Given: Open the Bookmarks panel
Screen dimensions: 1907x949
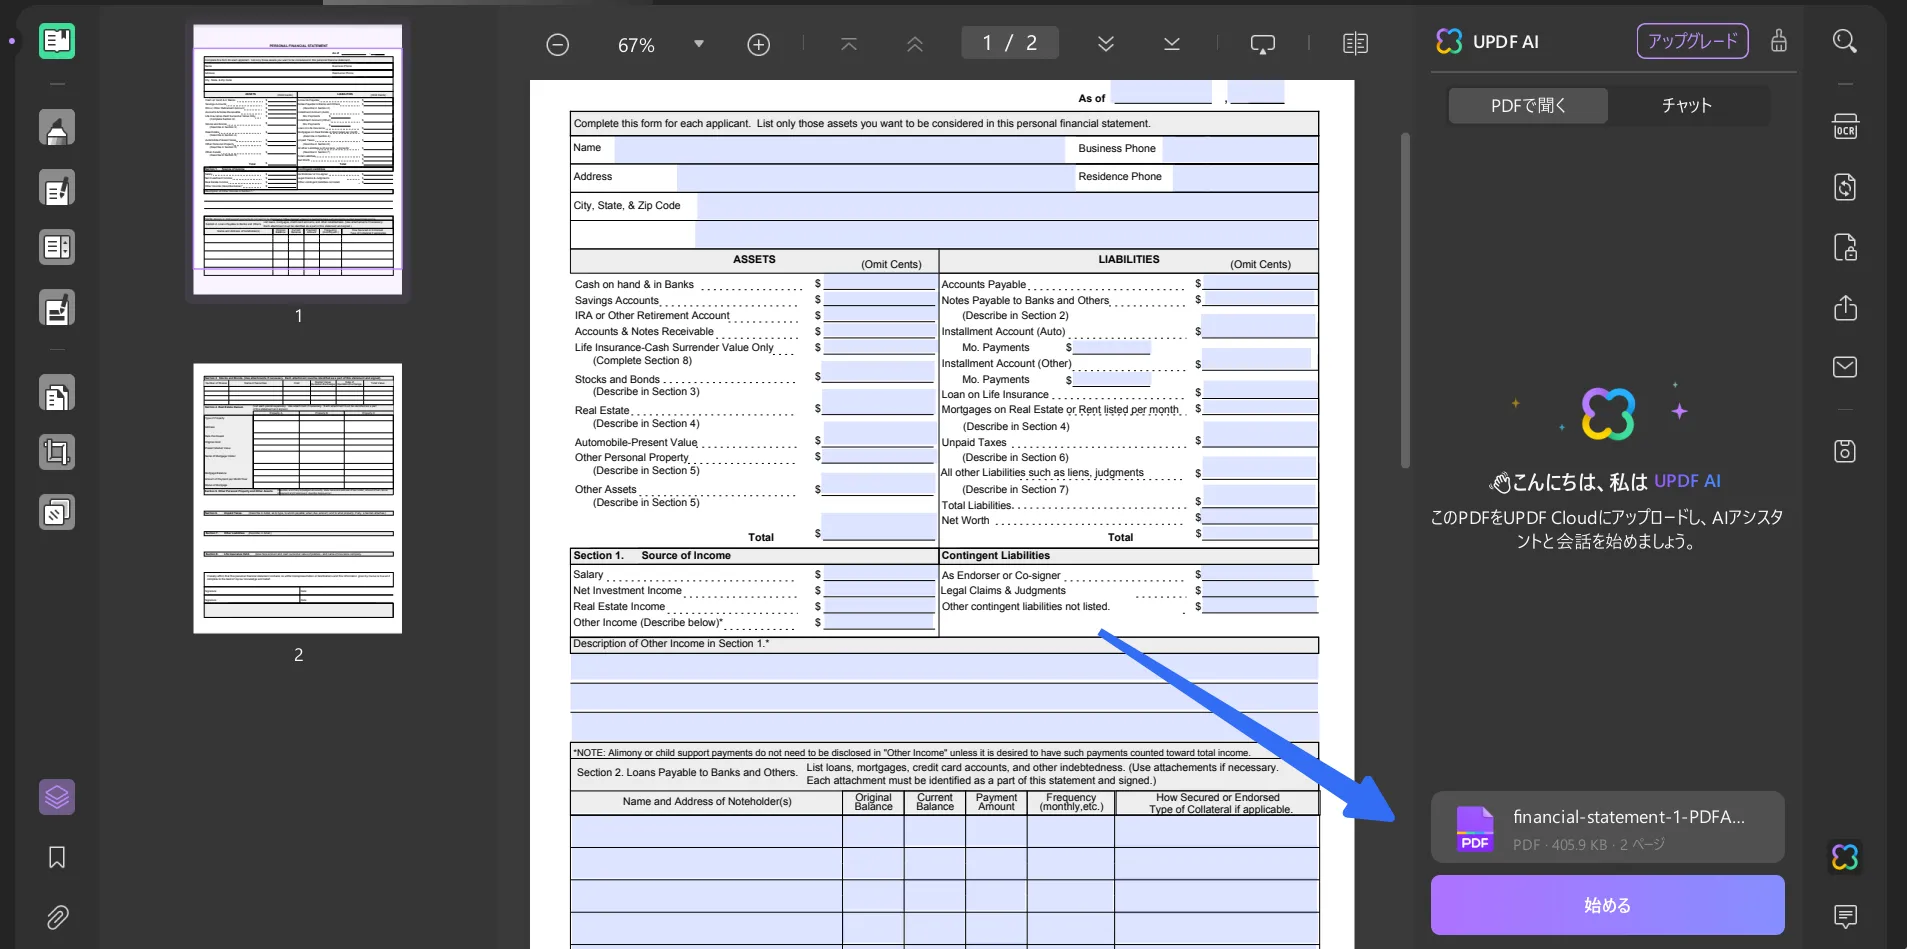Looking at the screenshot, I should tap(57, 857).
